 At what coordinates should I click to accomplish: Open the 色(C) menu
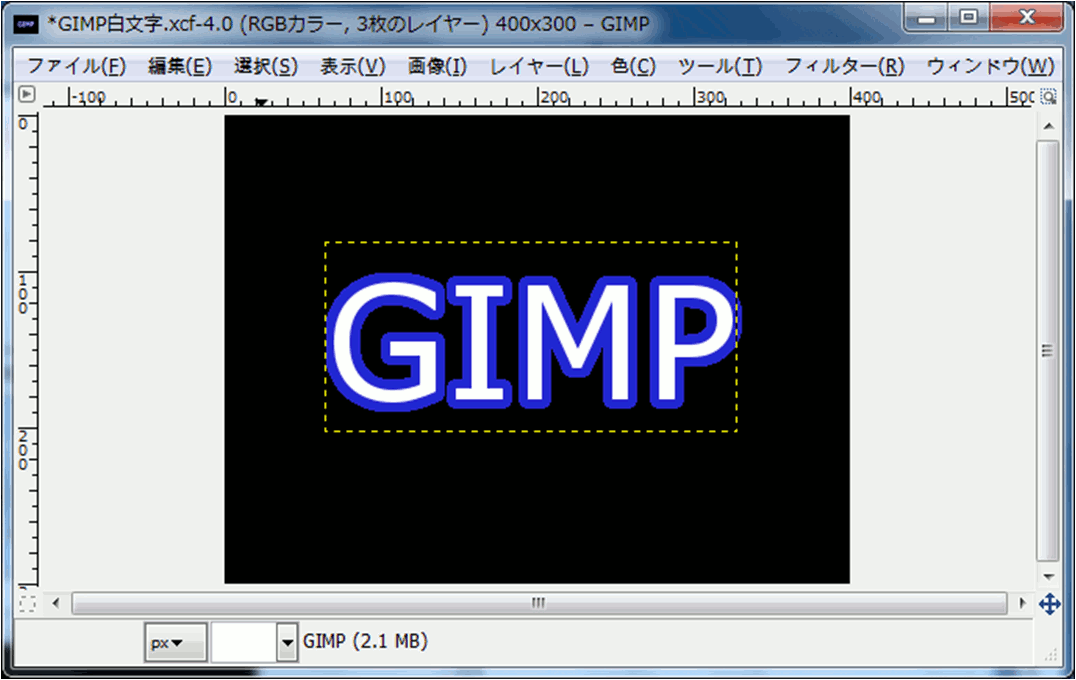coord(633,67)
